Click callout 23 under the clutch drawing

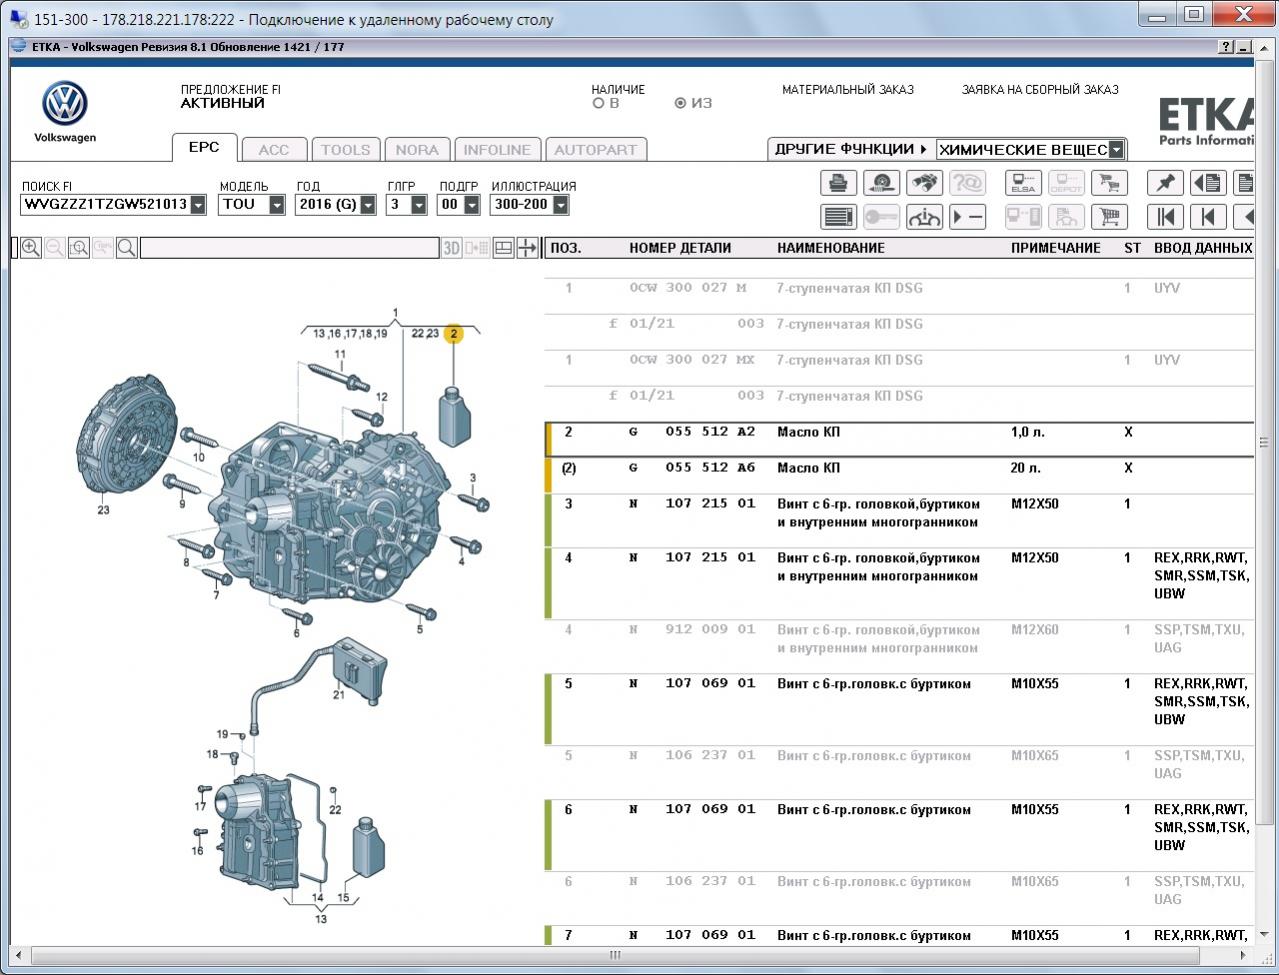pyautogui.click(x=103, y=510)
